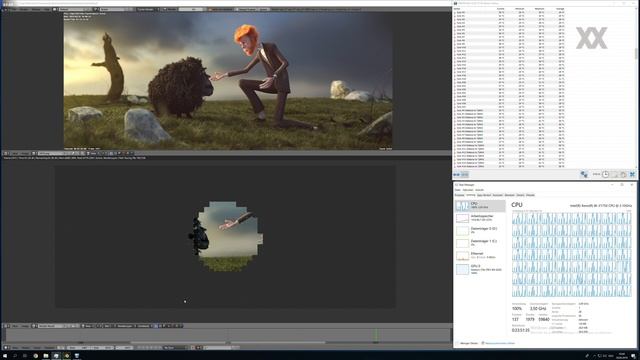Switch to Autostart tab
This screenshot has width=640, height=360.
(498, 195)
